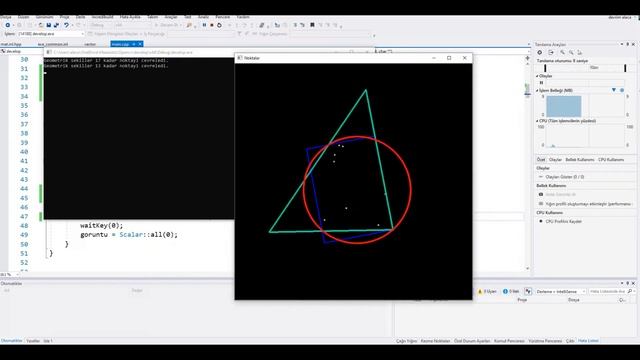This screenshot has height=360, width=640.
Task: Open Diagnostic Tools settings gear icon
Action: pos(540,52)
